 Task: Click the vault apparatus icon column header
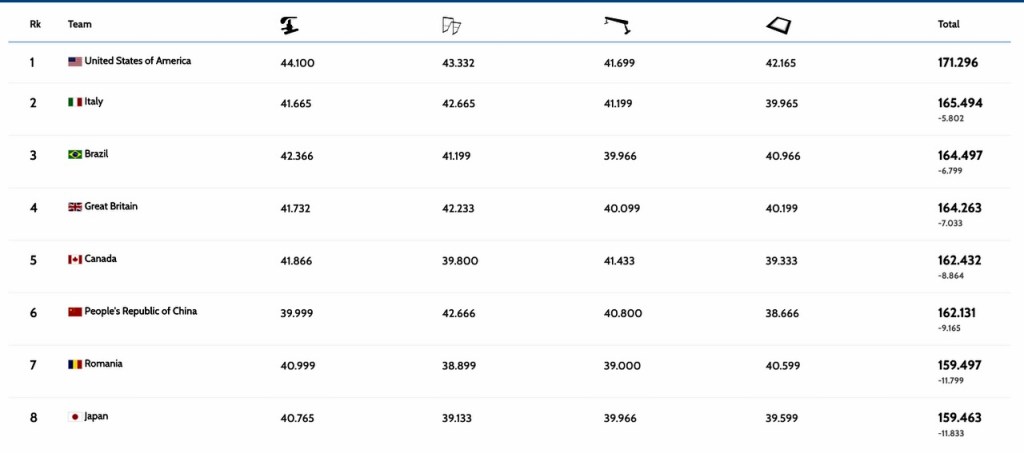pyautogui.click(x=289, y=25)
